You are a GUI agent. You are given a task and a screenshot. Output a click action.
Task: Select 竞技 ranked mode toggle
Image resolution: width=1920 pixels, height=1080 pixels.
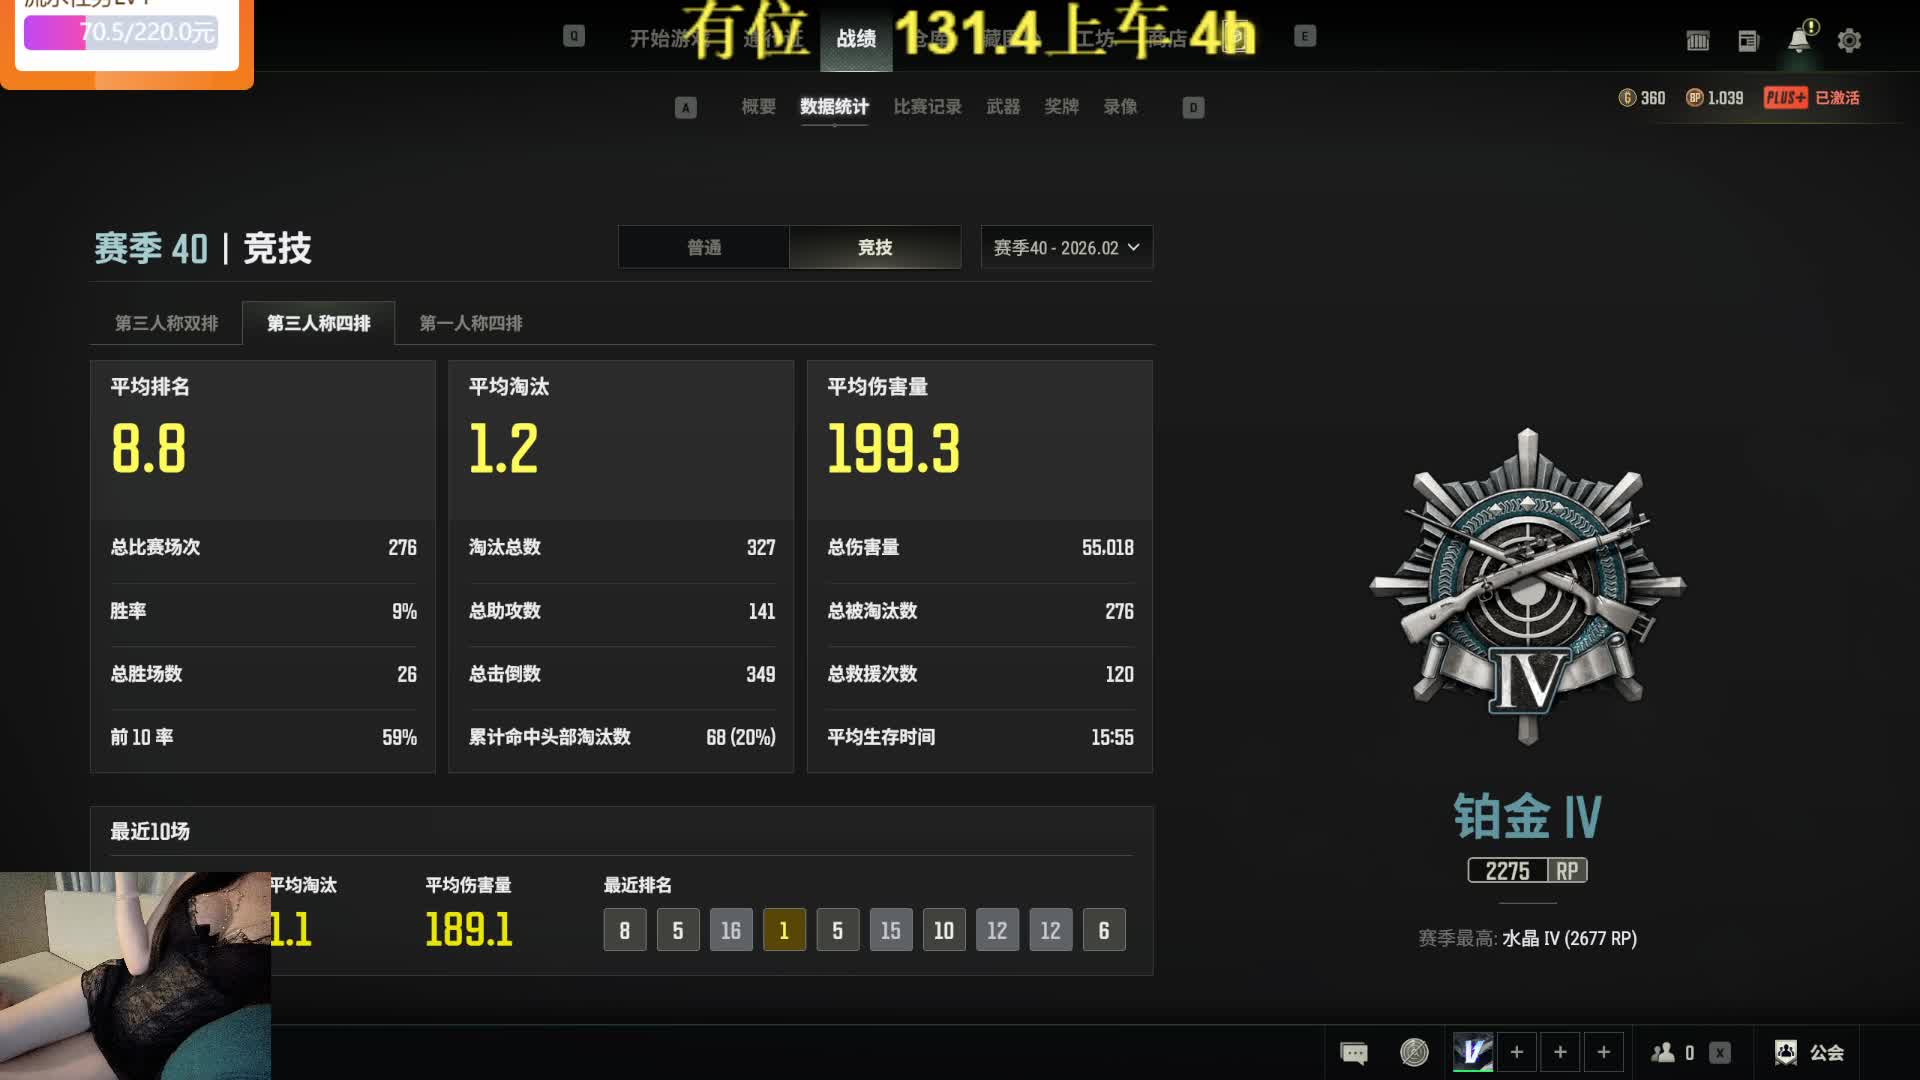tap(875, 247)
